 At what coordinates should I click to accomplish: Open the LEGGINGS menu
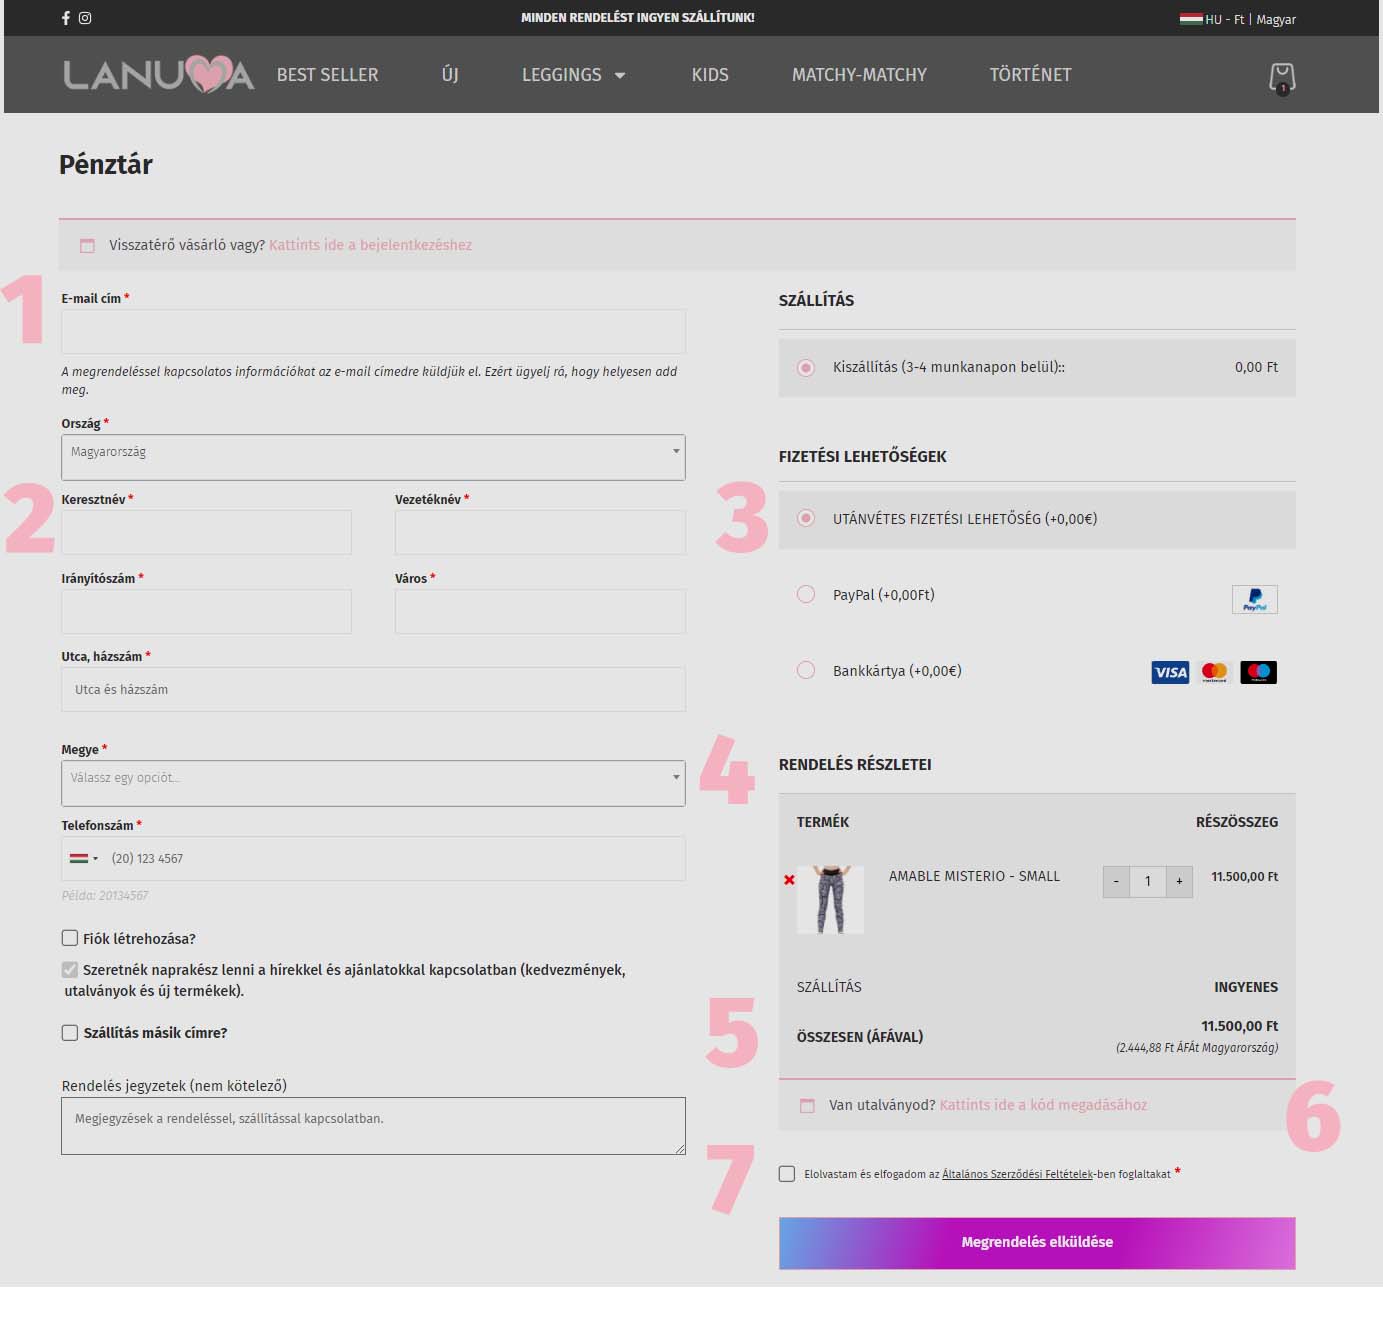(573, 75)
